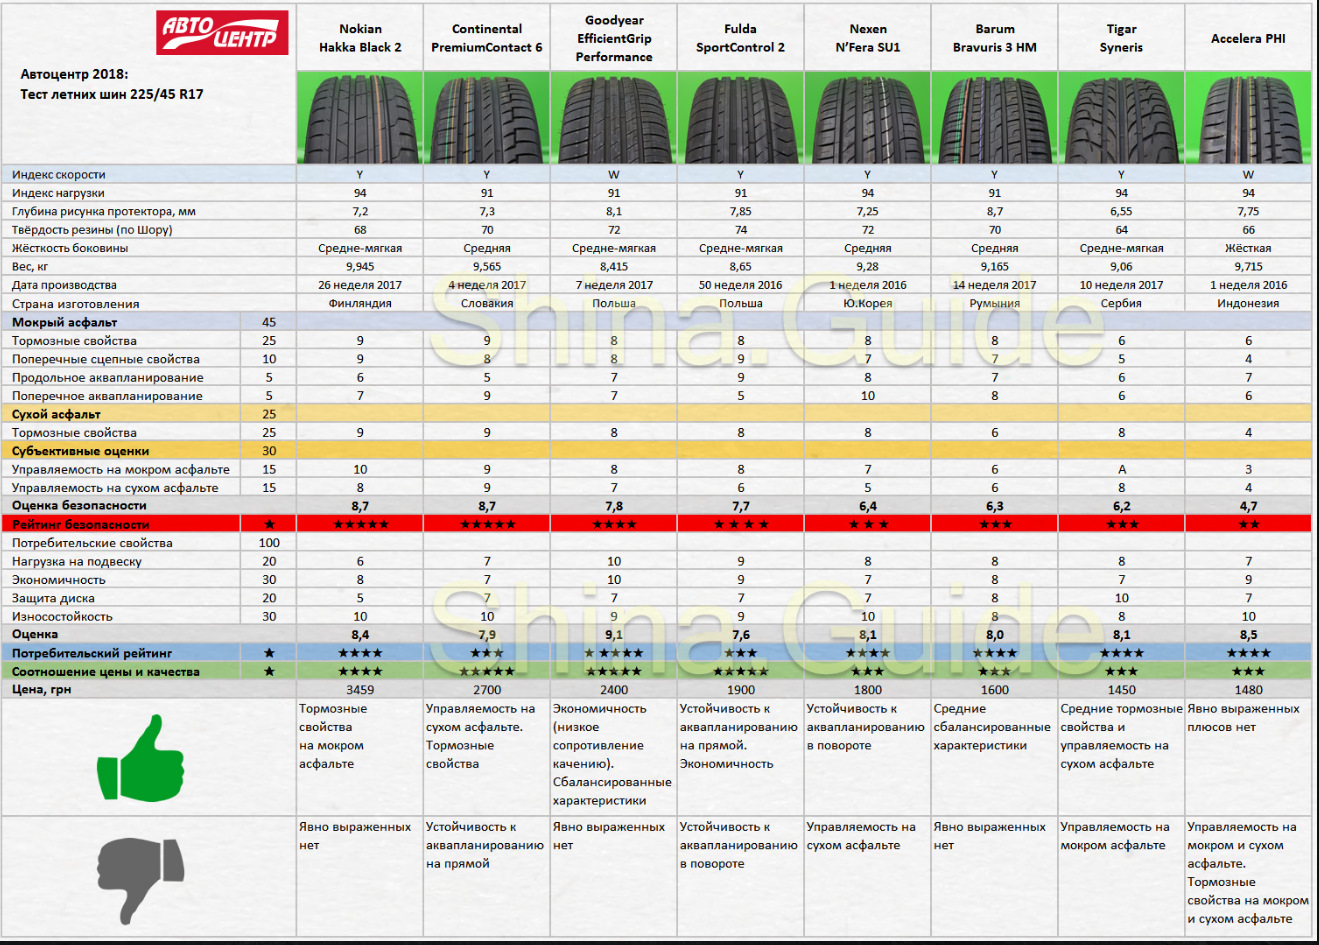Click the title 'Тест летних шин 225/45 R17'
The width and height of the screenshot is (1319, 945).
[112, 94]
